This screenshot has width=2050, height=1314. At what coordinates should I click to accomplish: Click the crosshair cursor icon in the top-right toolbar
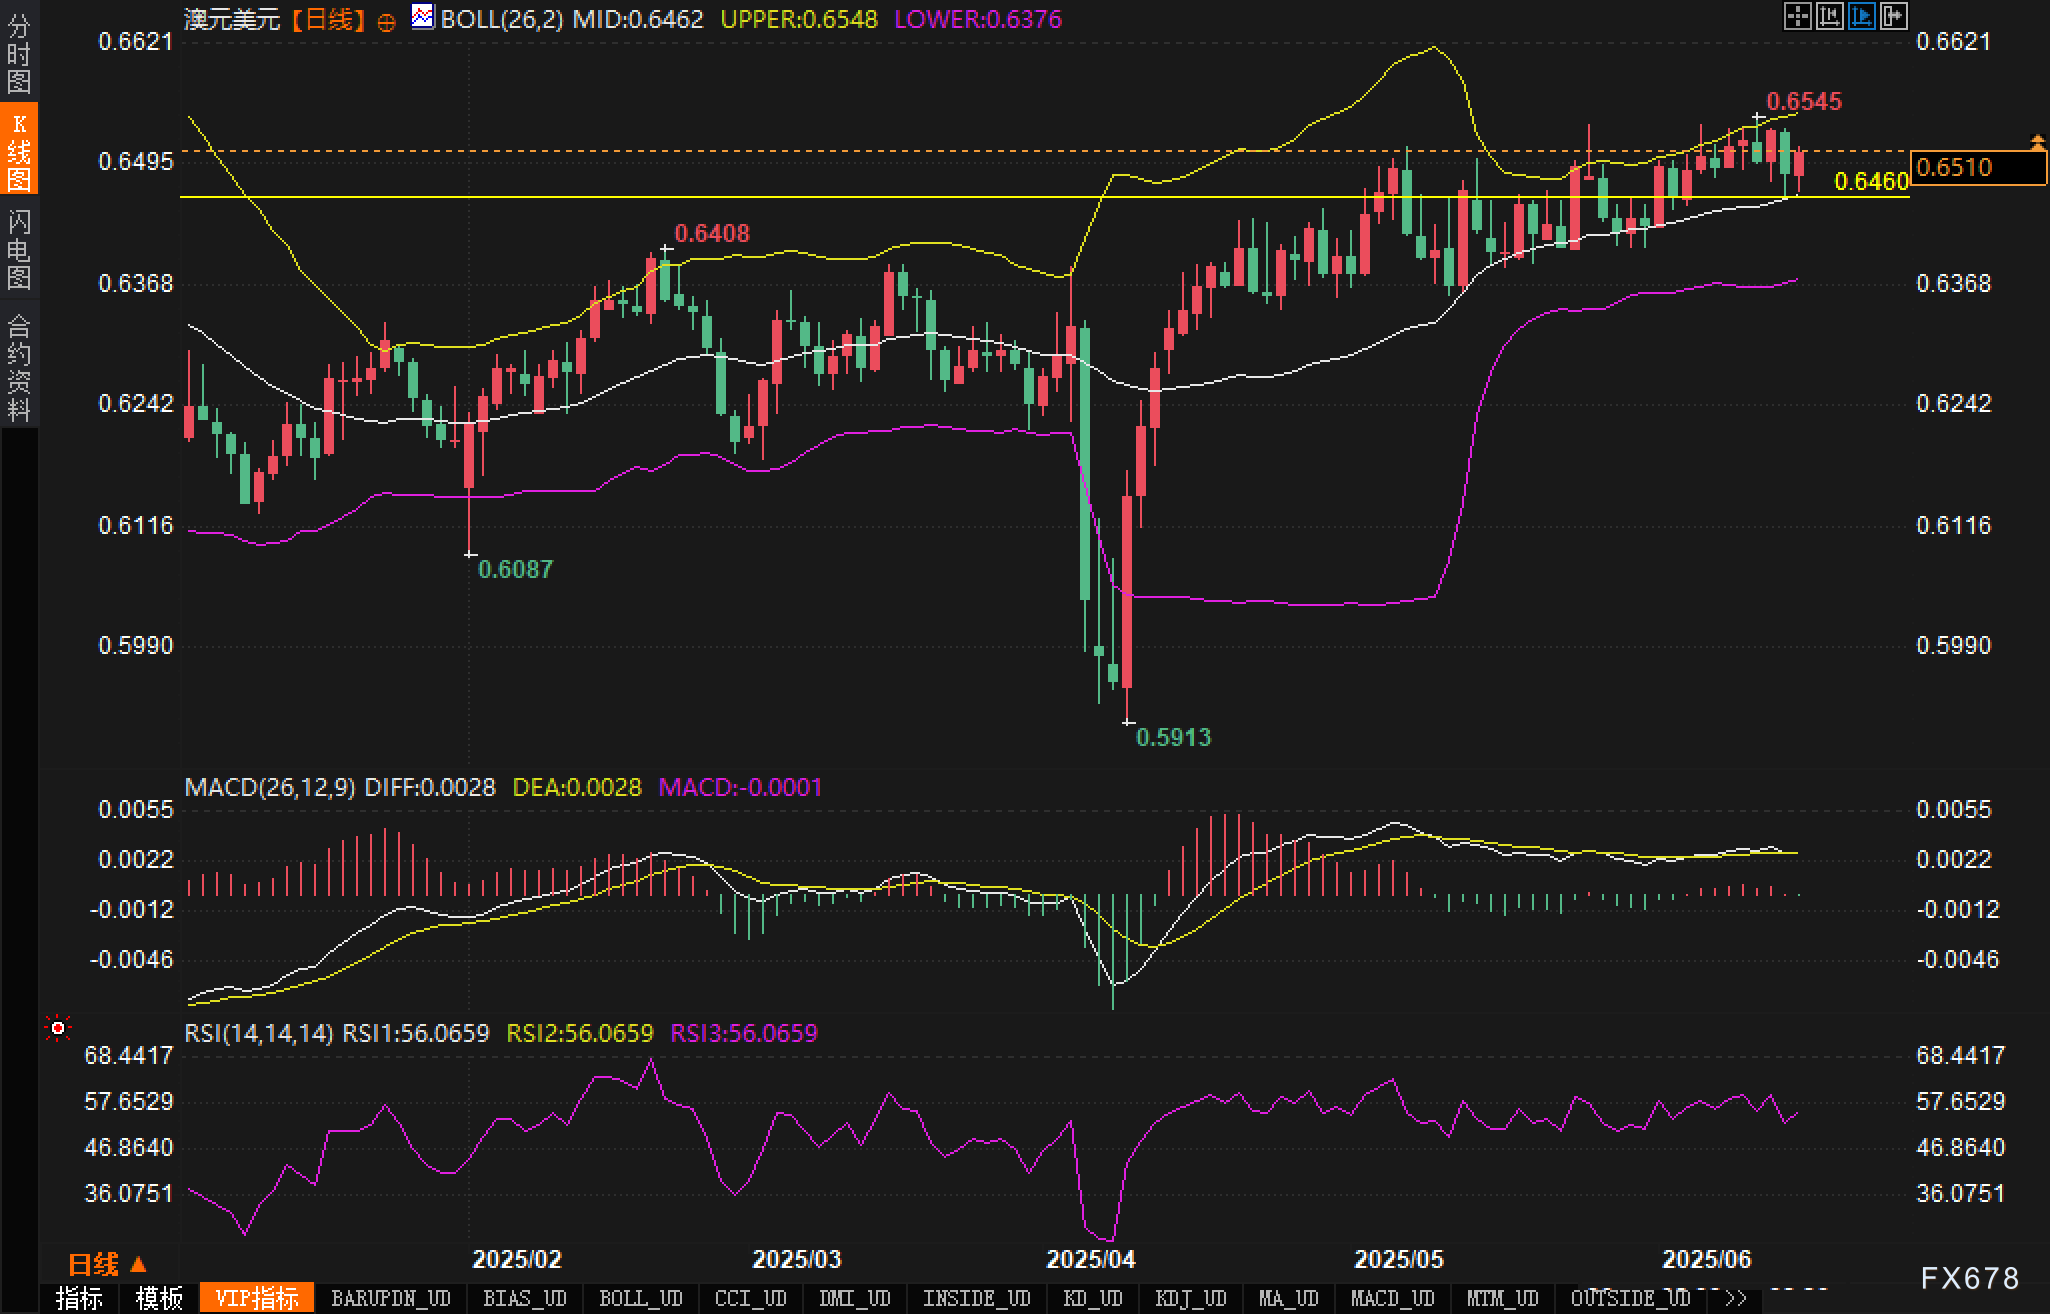point(1797,16)
